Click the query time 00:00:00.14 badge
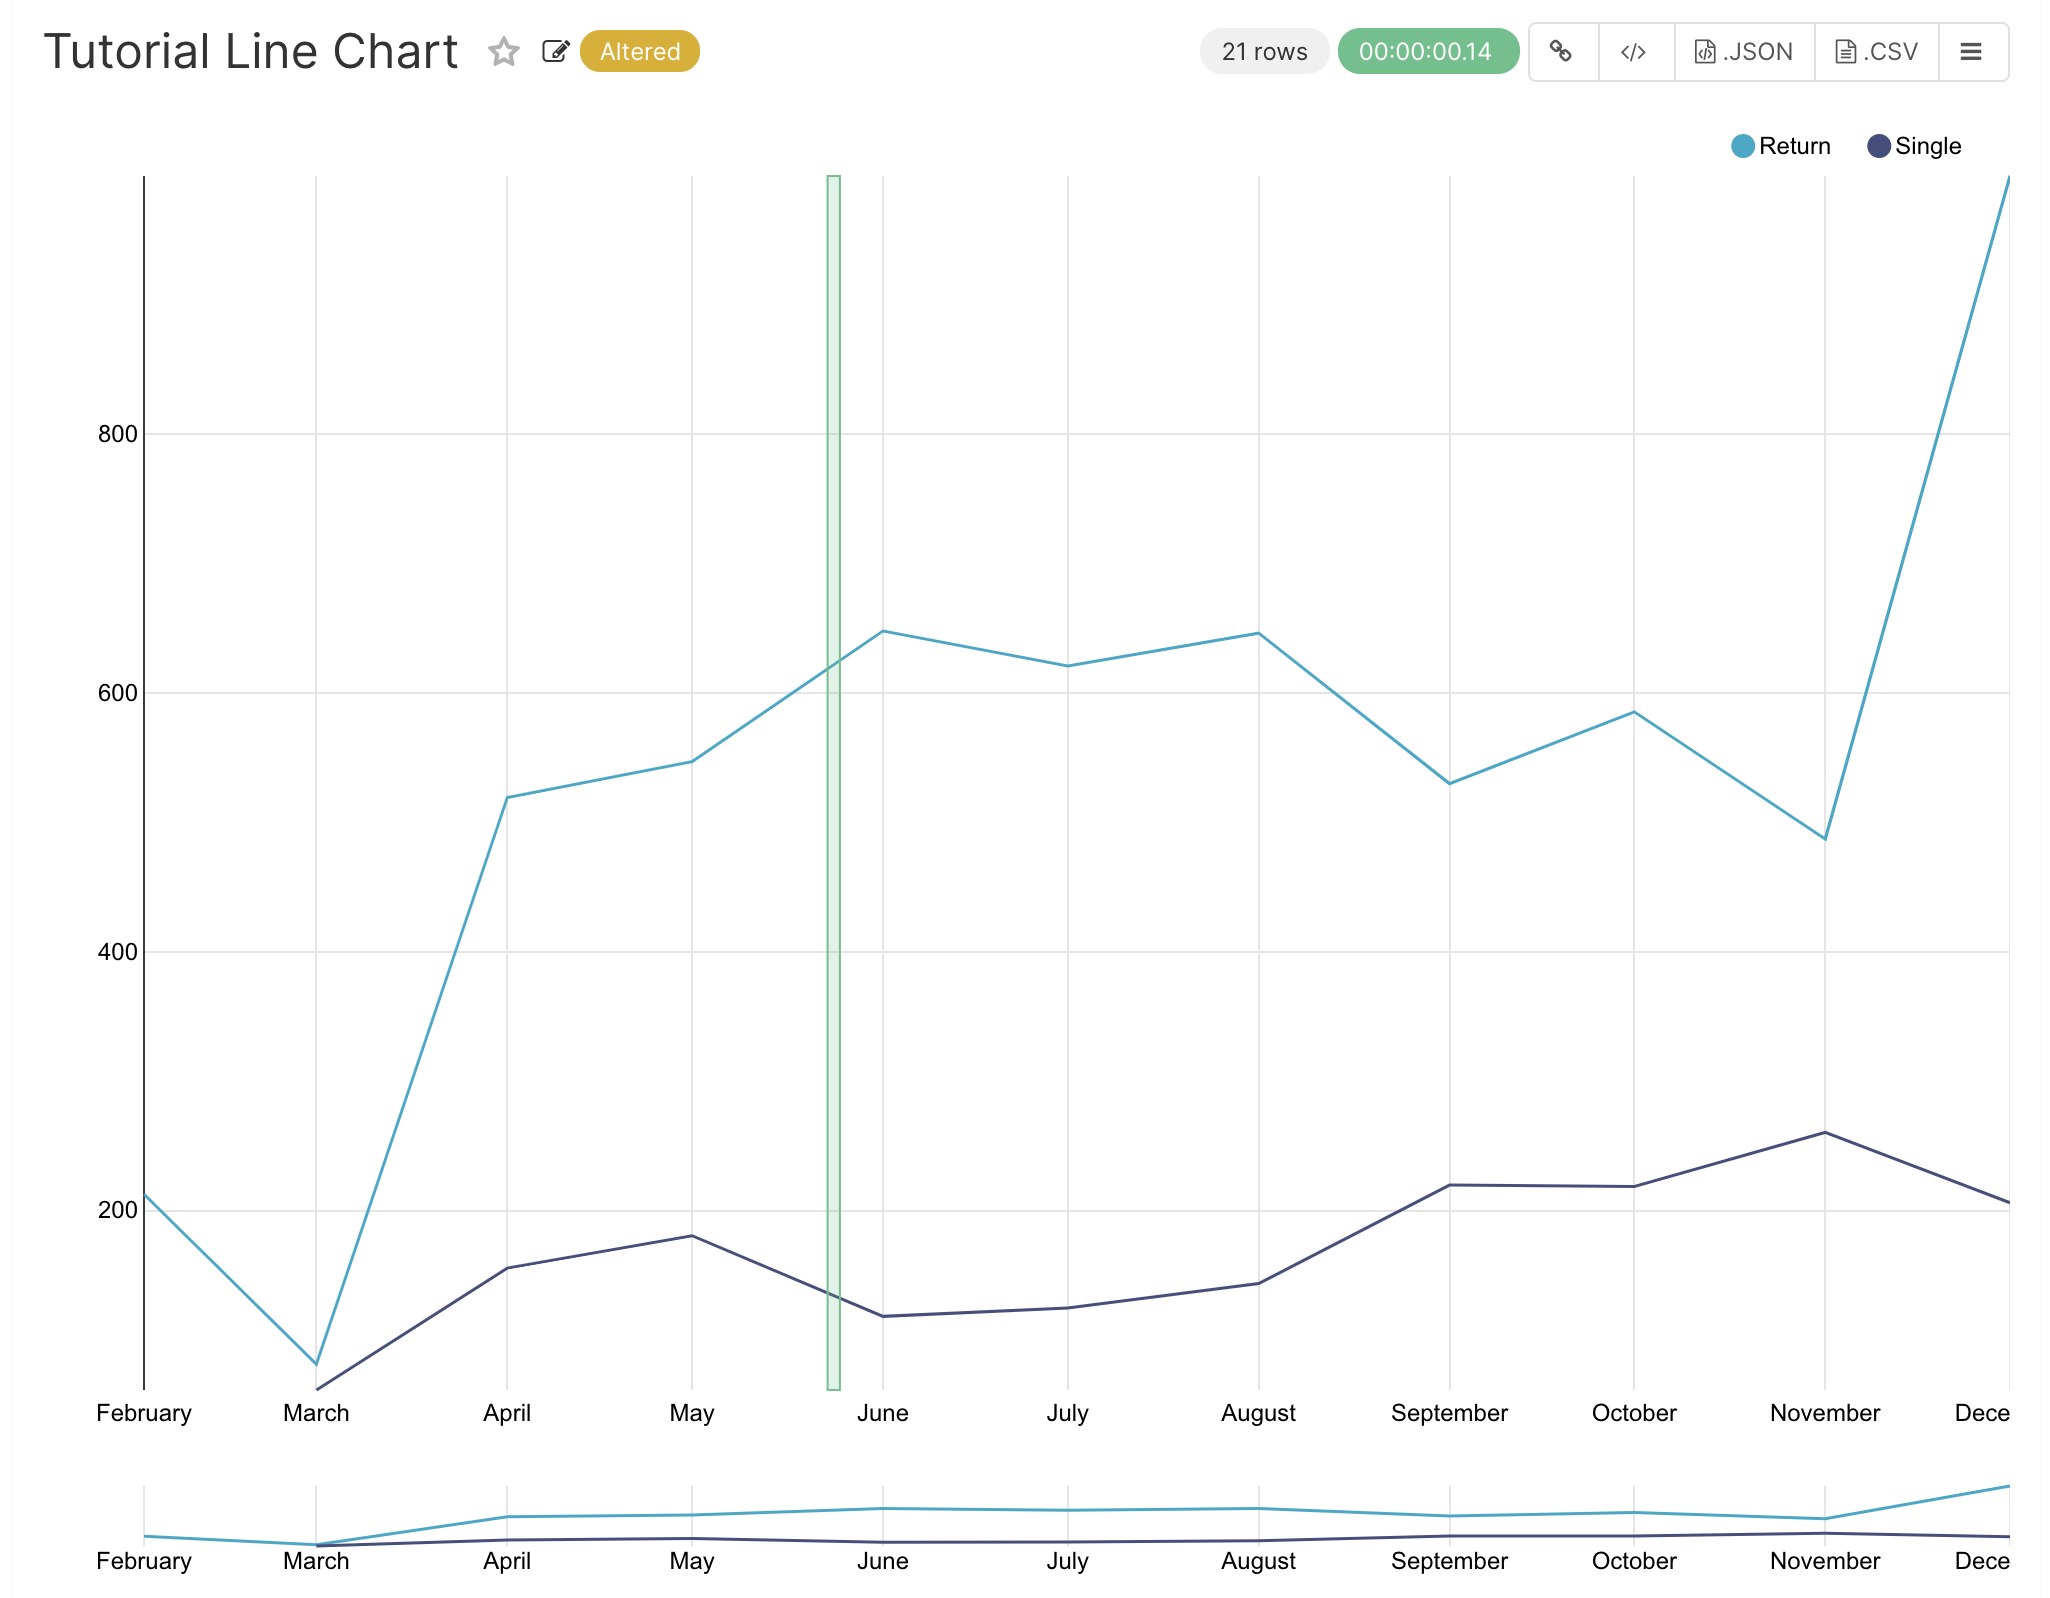Viewport: 2050px width, 1598px height. click(1426, 51)
